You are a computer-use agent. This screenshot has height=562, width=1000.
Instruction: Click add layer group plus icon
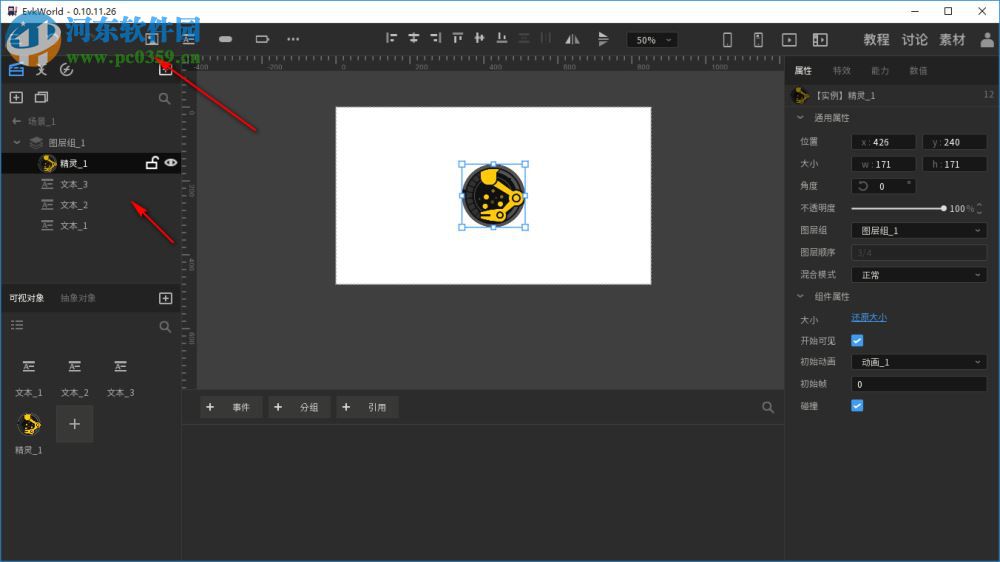pos(16,97)
